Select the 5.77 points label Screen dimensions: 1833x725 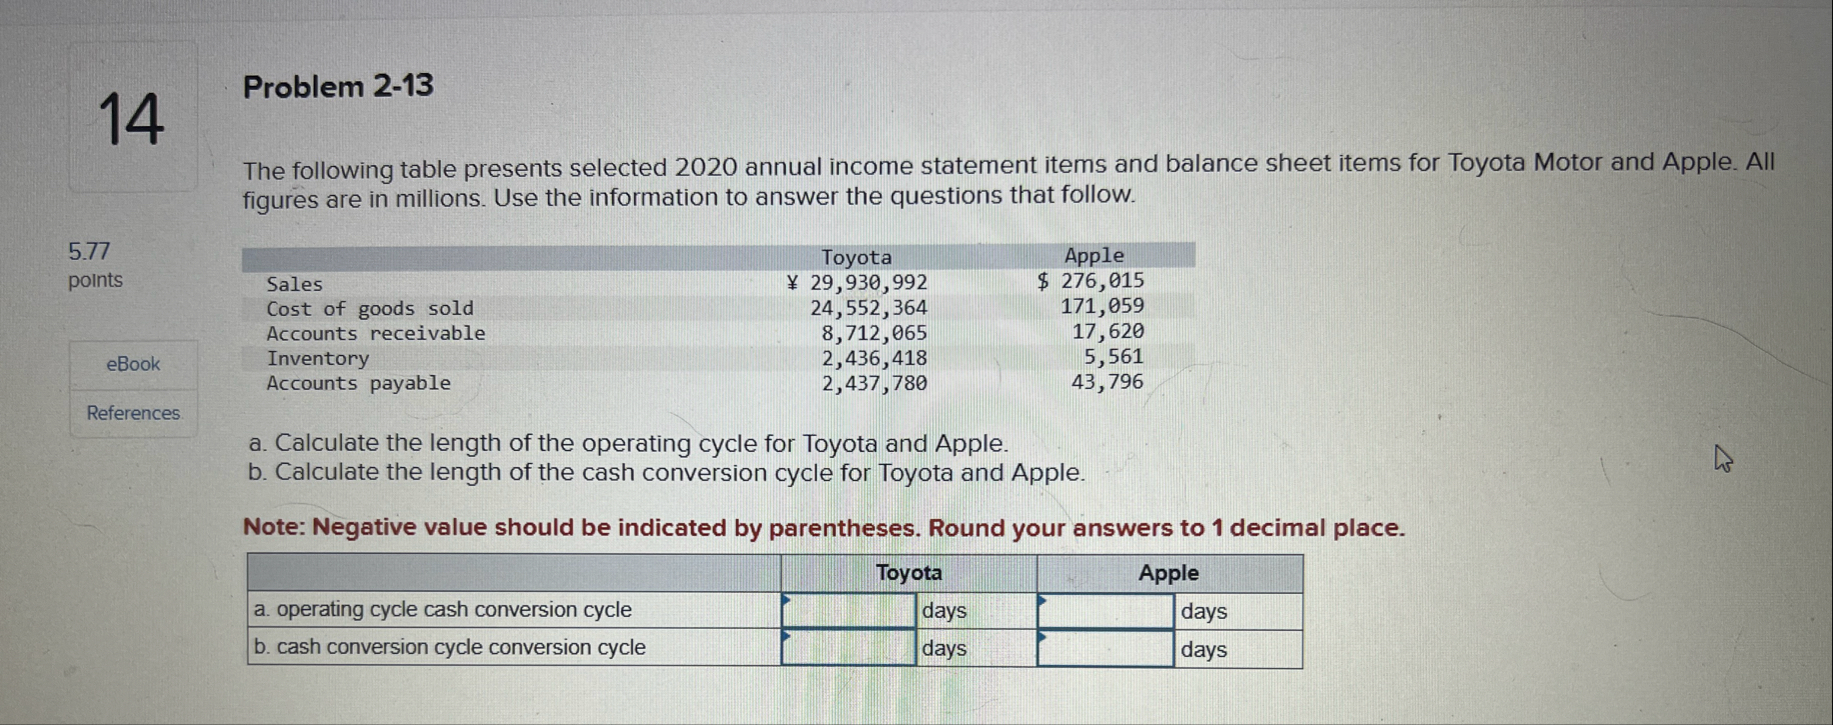click(95, 265)
